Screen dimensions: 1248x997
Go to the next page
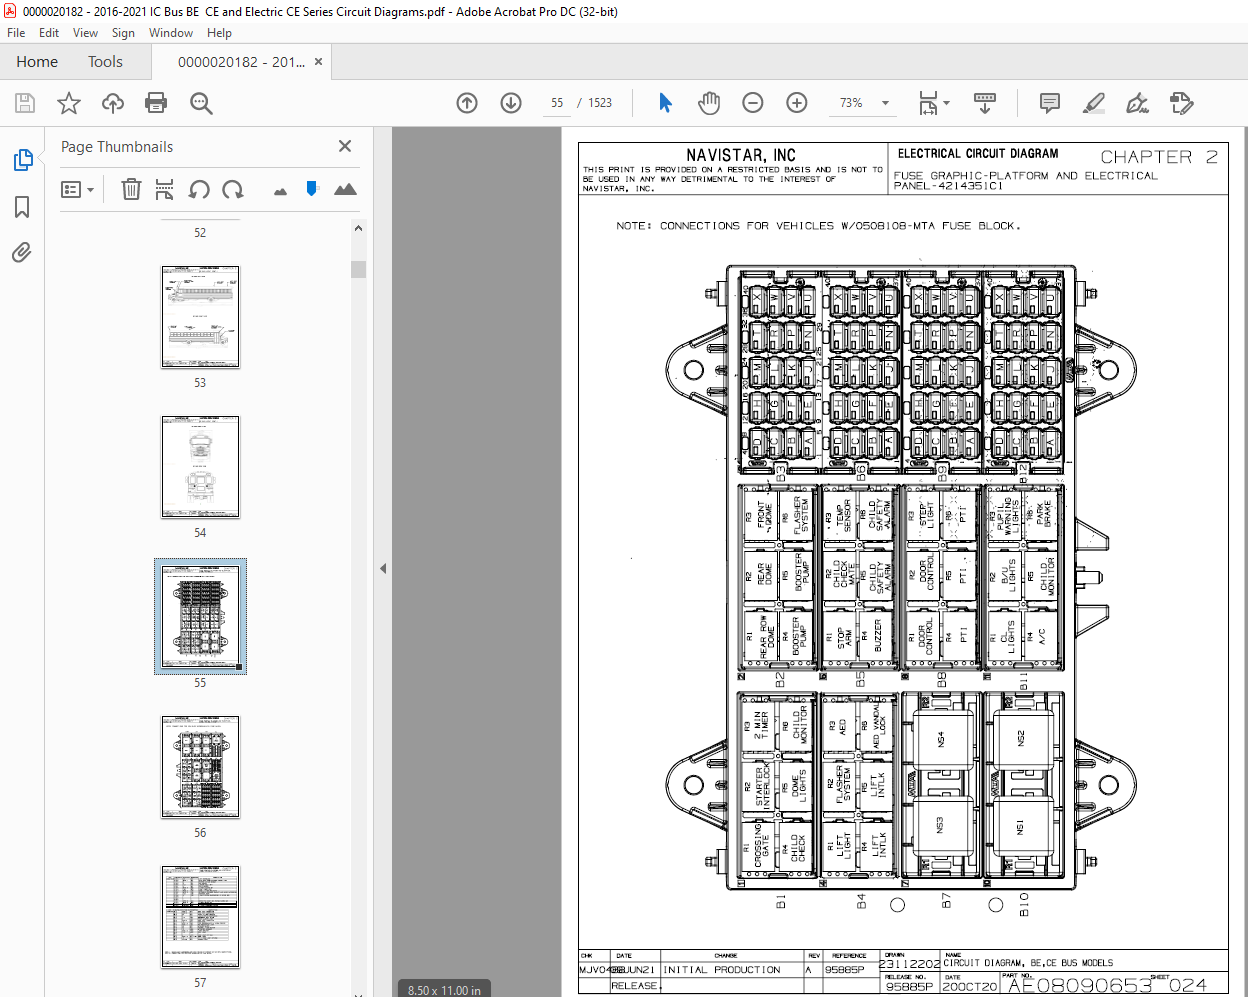coord(511,103)
